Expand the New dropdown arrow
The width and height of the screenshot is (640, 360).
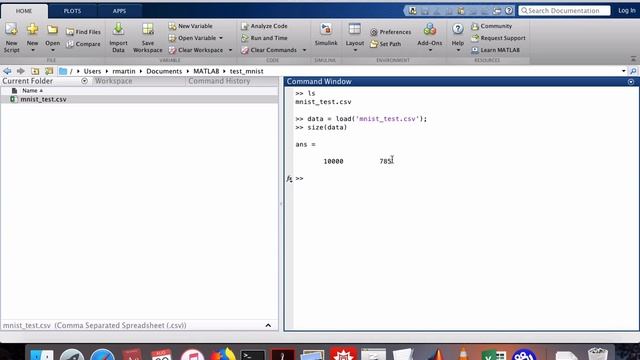point(33,50)
